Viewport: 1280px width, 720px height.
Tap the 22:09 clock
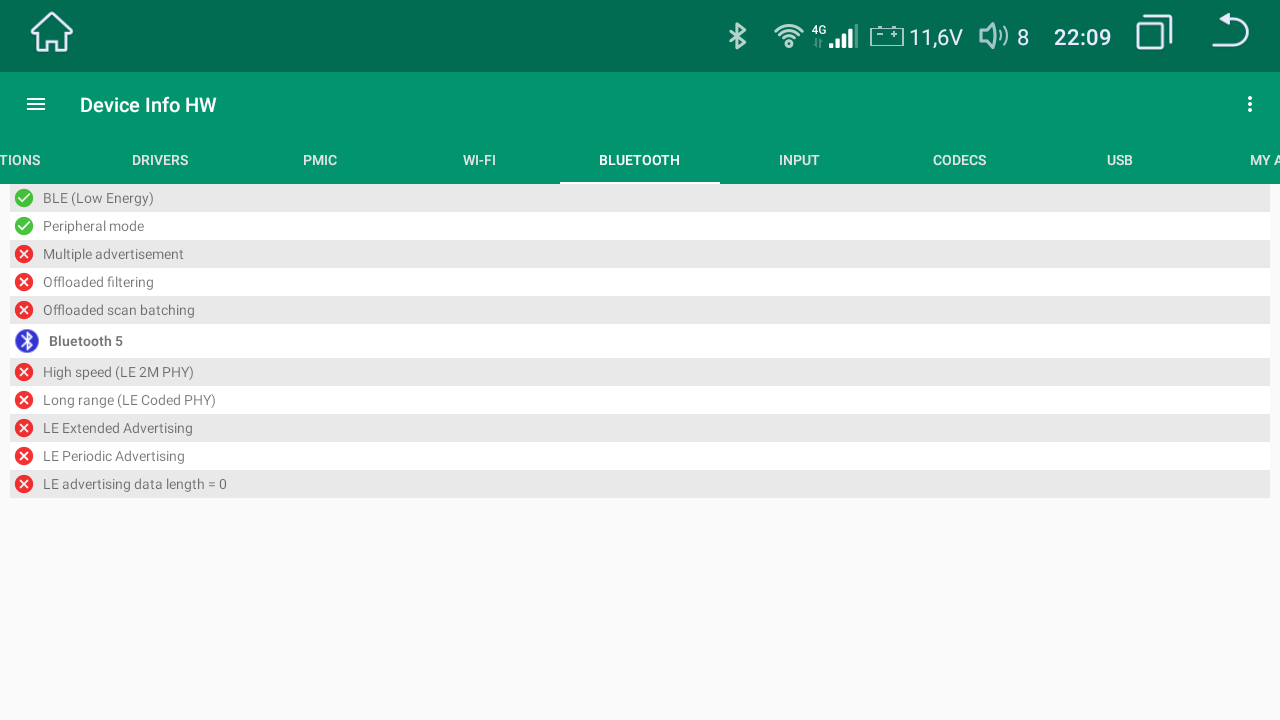pos(1082,38)
